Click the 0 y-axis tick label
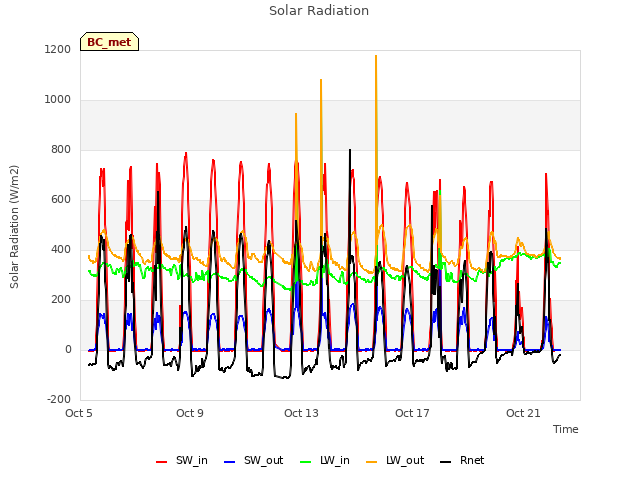Screen dimensions: 640x480 pos(68,350)
